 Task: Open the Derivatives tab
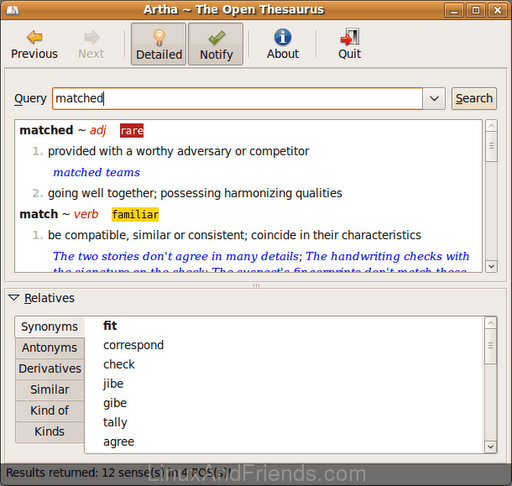49,369
